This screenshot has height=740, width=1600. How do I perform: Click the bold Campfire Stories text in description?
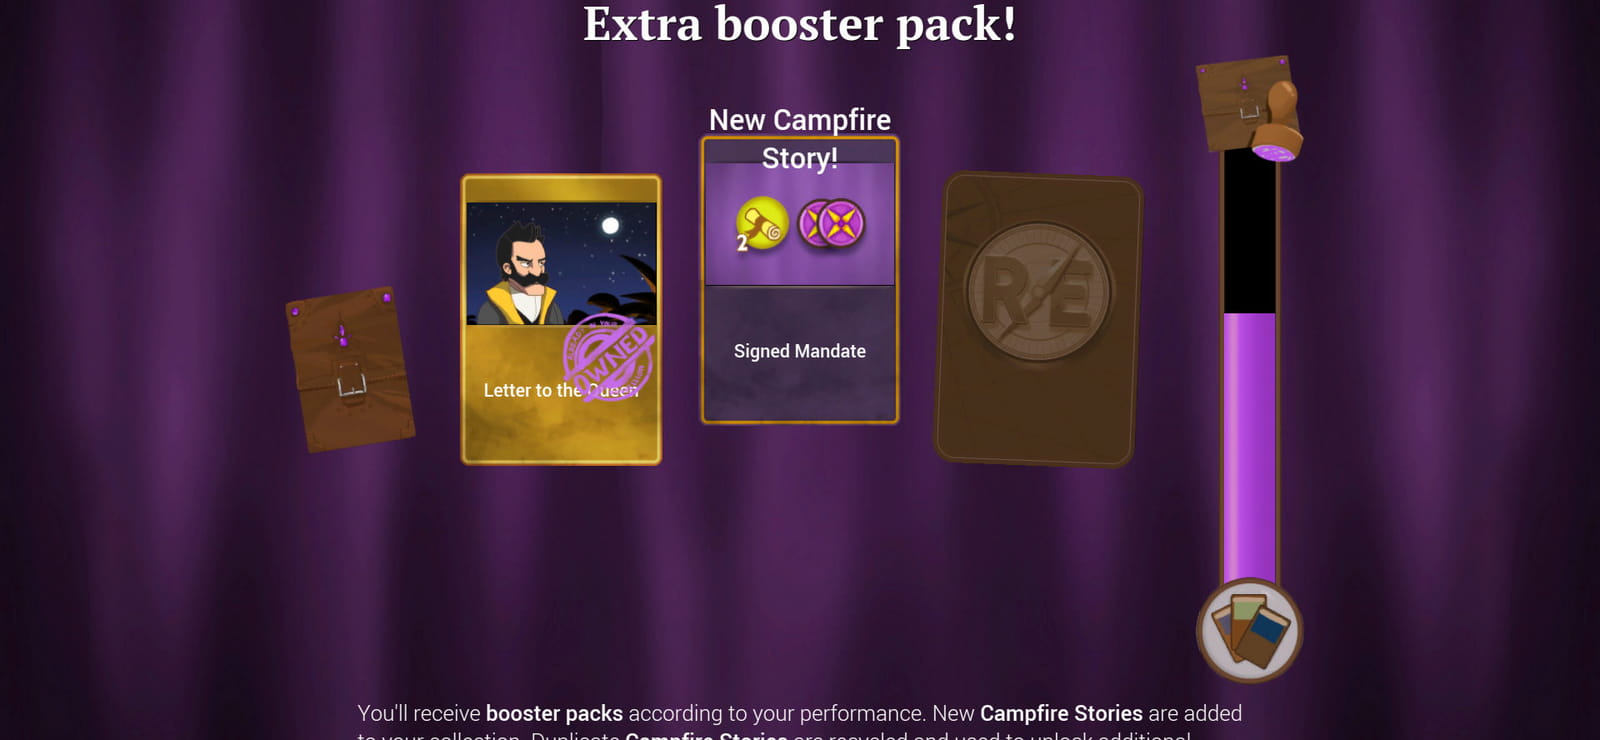(1061, 713)
